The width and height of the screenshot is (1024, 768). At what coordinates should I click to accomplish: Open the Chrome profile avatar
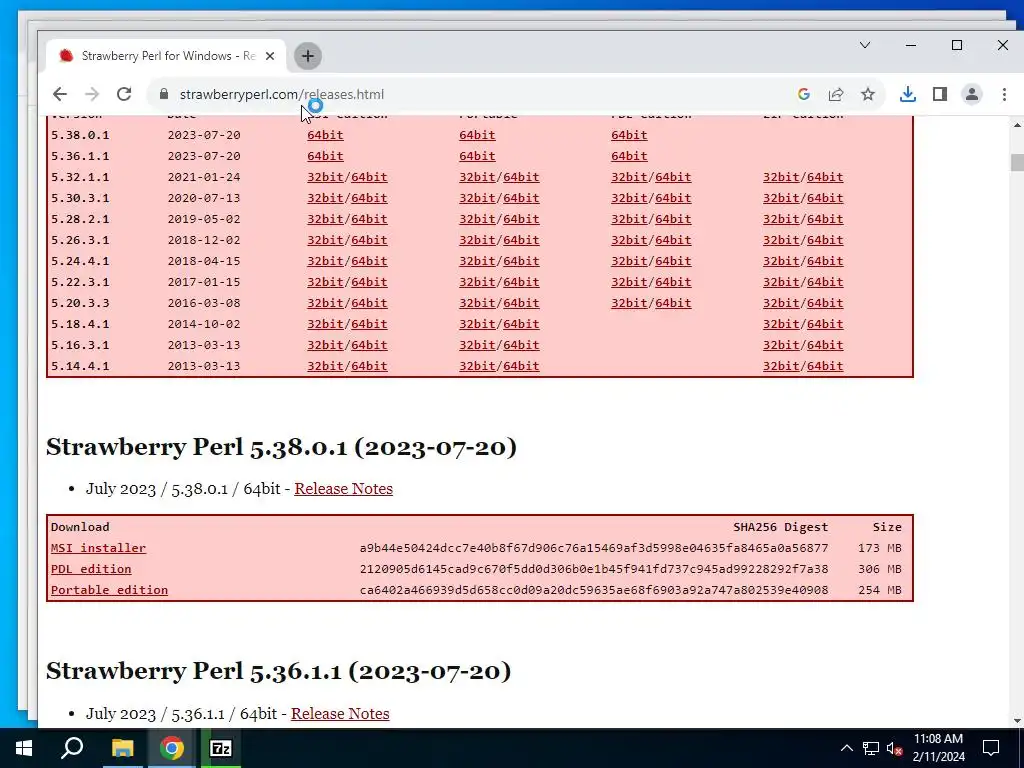click(972, 94)
